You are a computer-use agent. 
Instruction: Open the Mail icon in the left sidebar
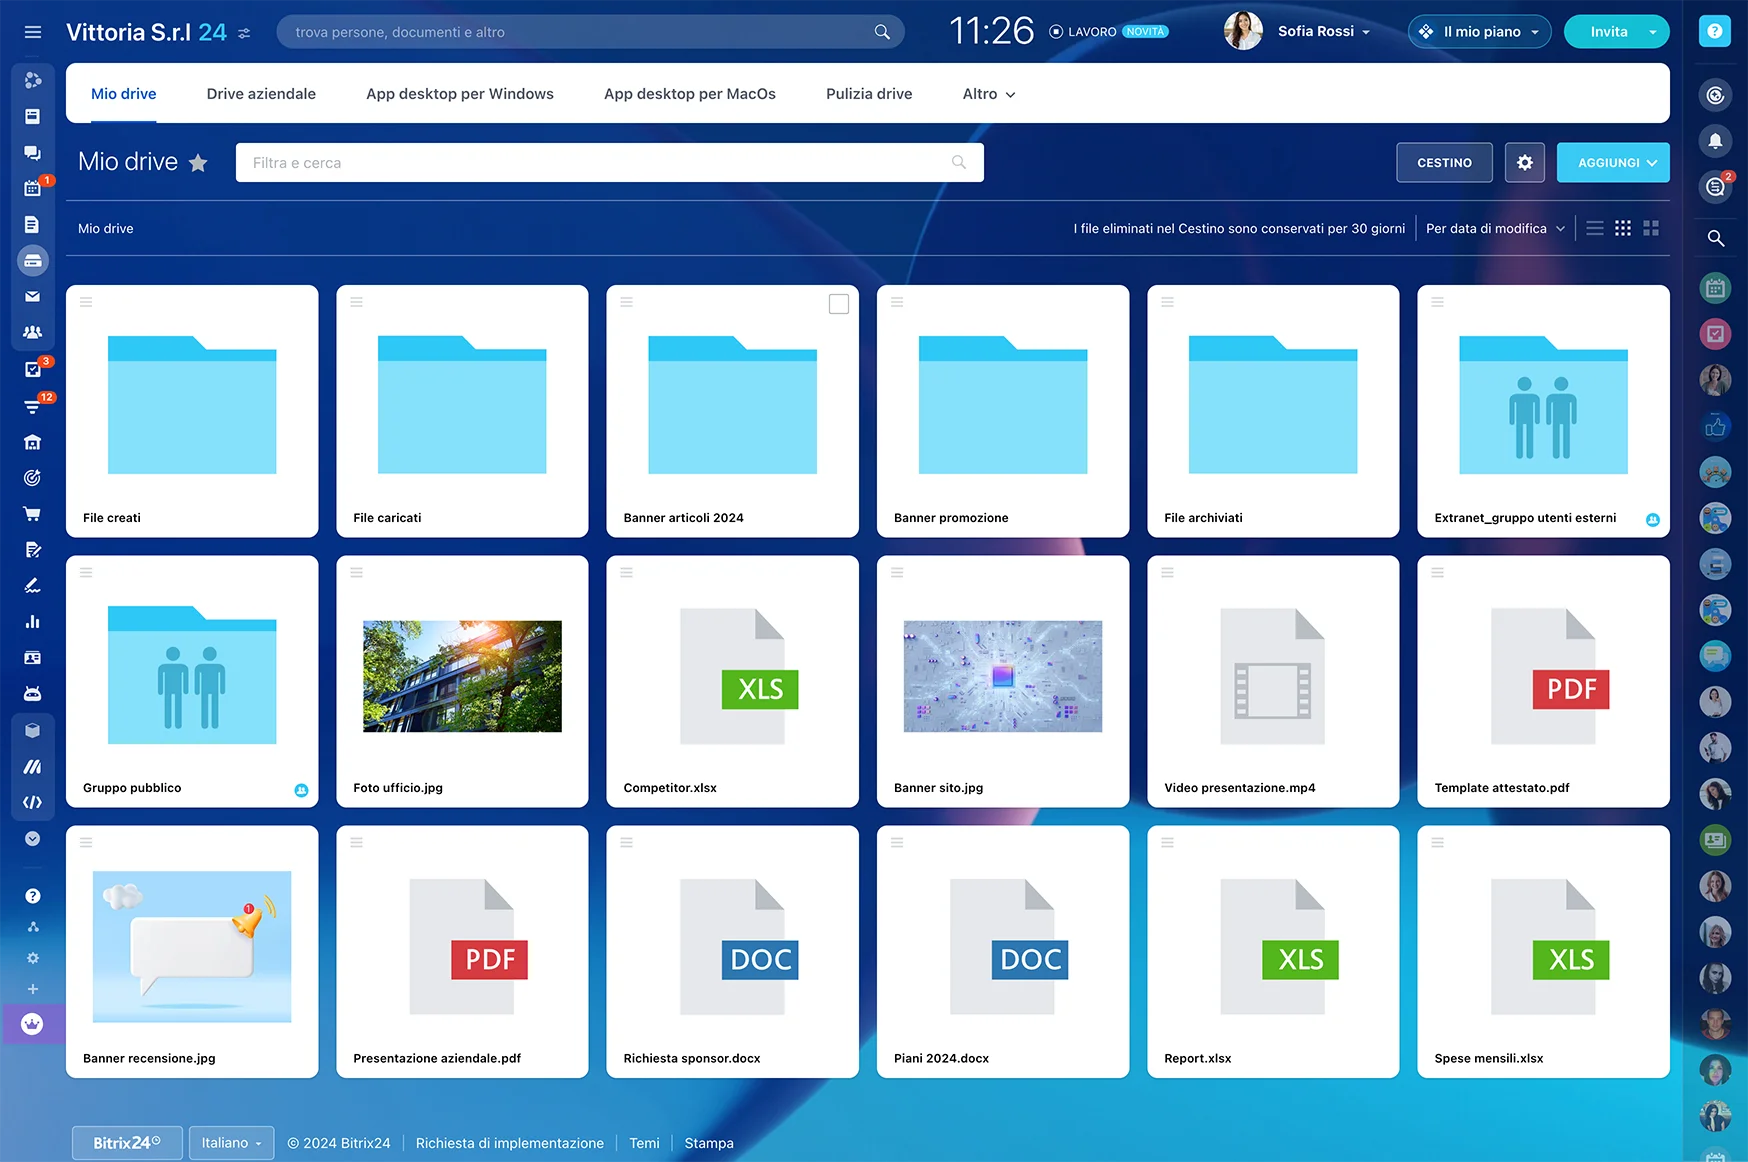pos(33,296)
